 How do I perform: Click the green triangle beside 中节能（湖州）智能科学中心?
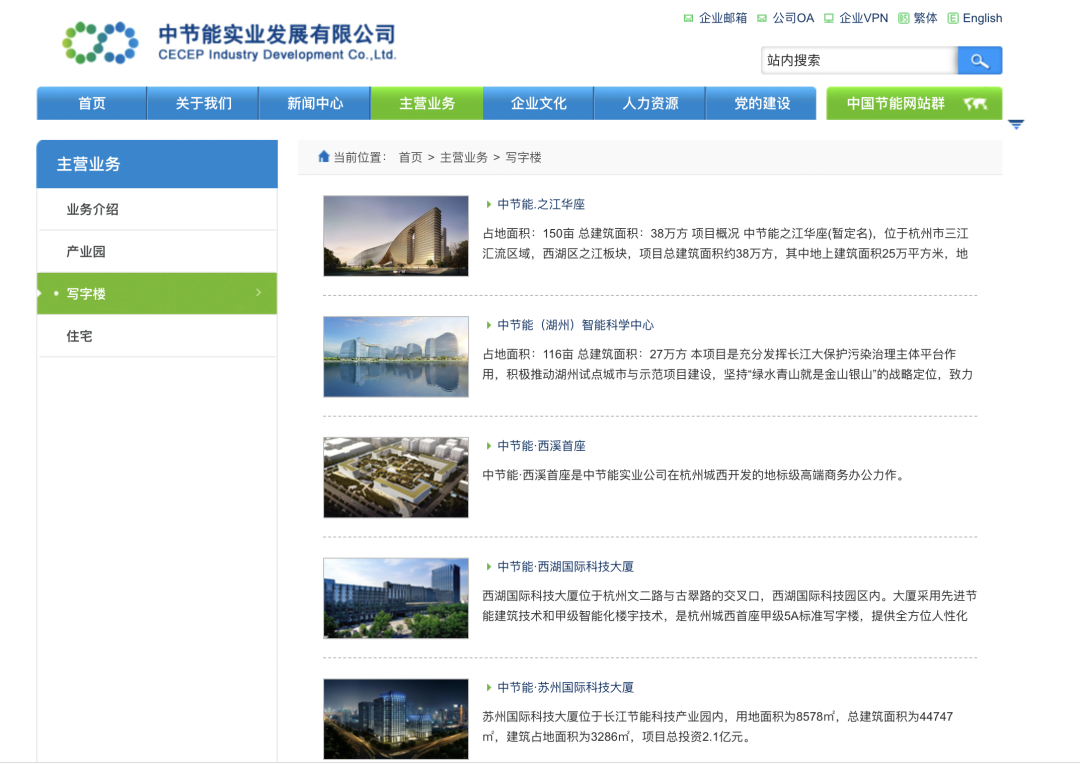pyautogui.click(x=488, y=325)
